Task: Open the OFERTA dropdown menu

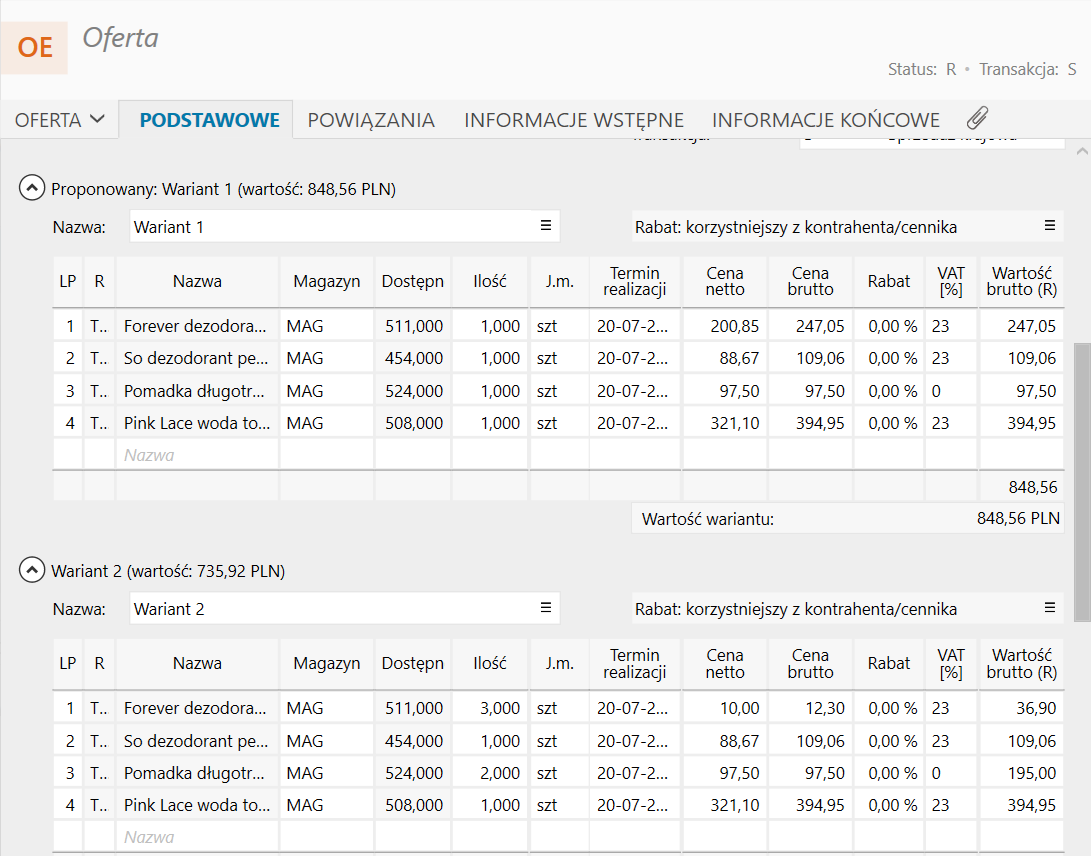Action: [x=59, y=120]
